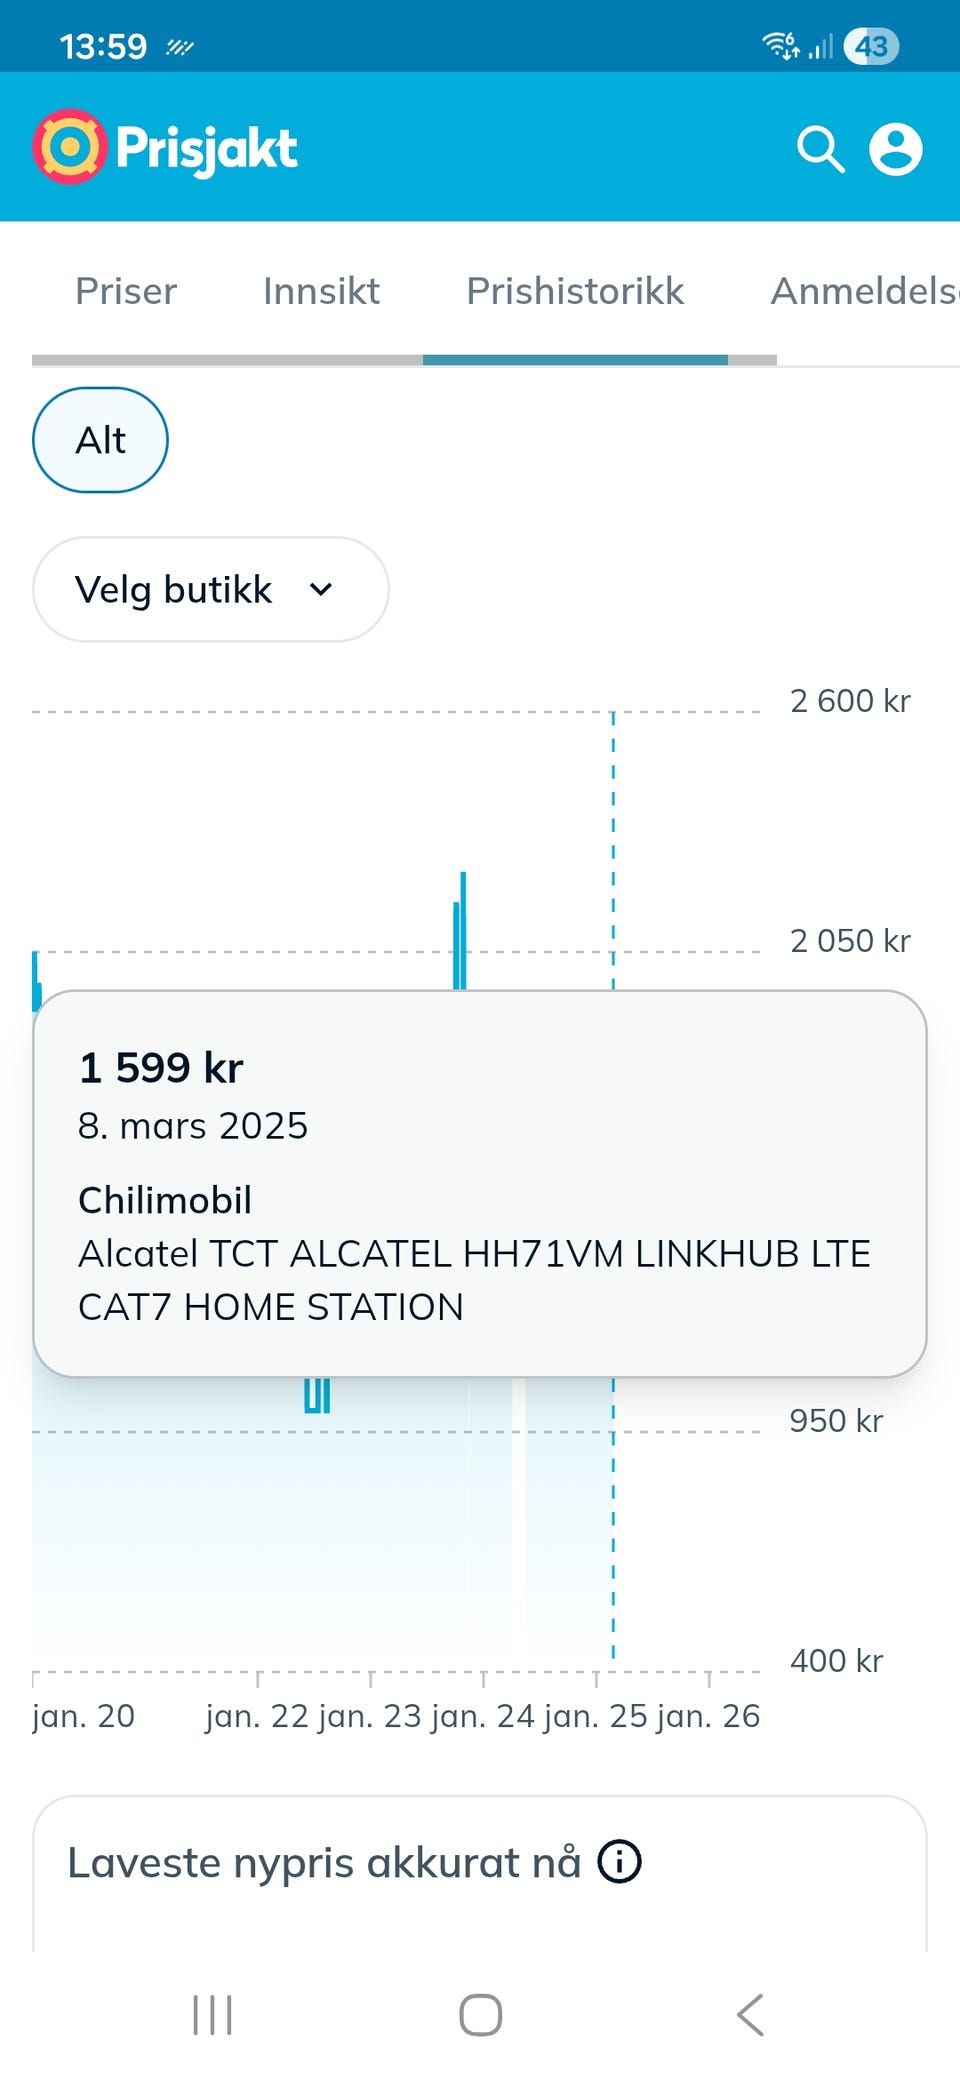
Task: Tap the Alcatel HH71VM product title
Action: coord(474,1280)
